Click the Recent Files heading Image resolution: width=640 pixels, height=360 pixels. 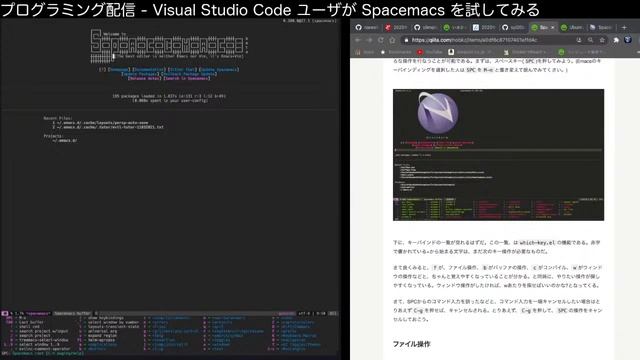58,118
